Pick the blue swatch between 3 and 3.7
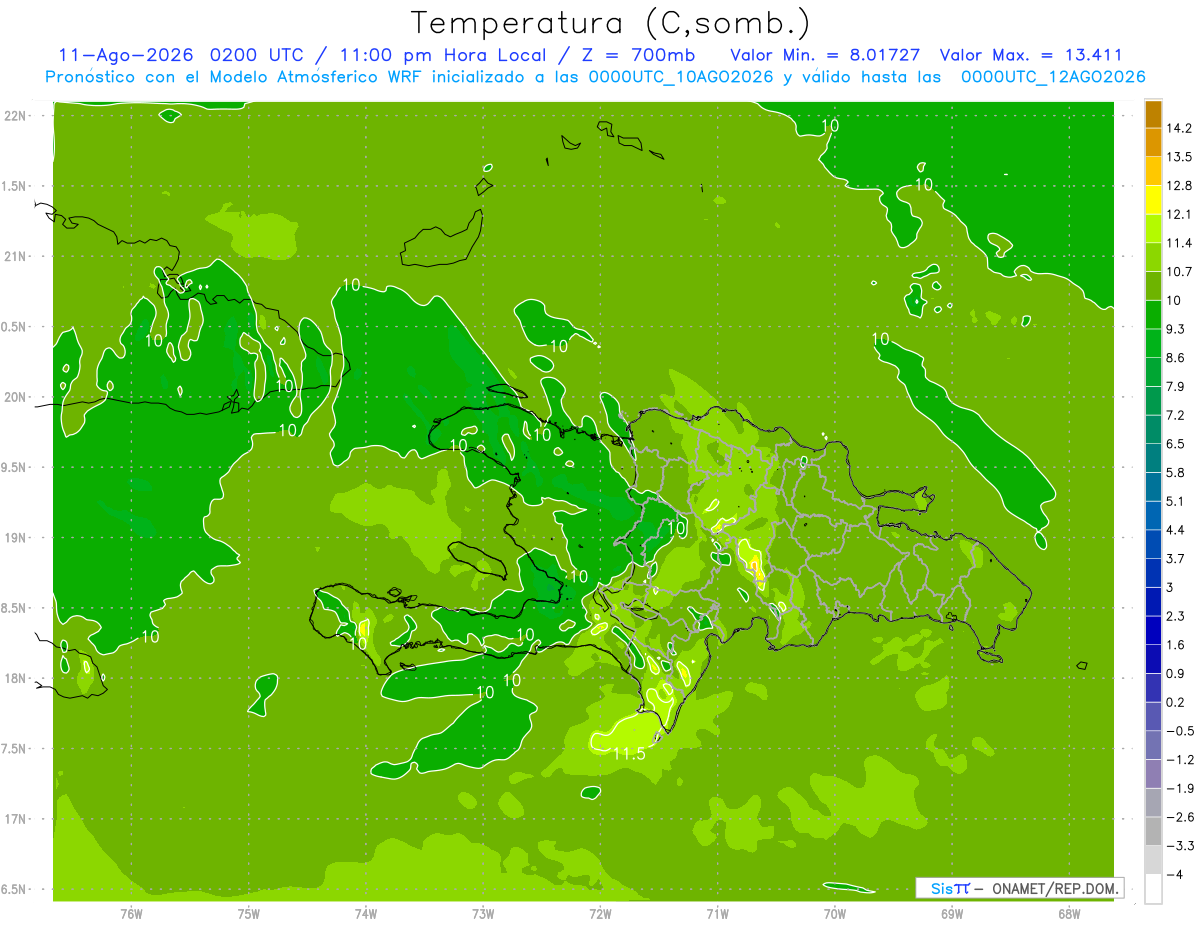The height and width of the screenshot is (927, 1200). click(1153, 573)
